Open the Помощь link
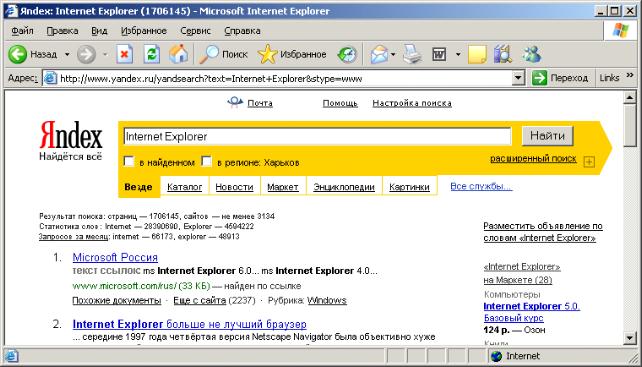 tap(340, 103)
